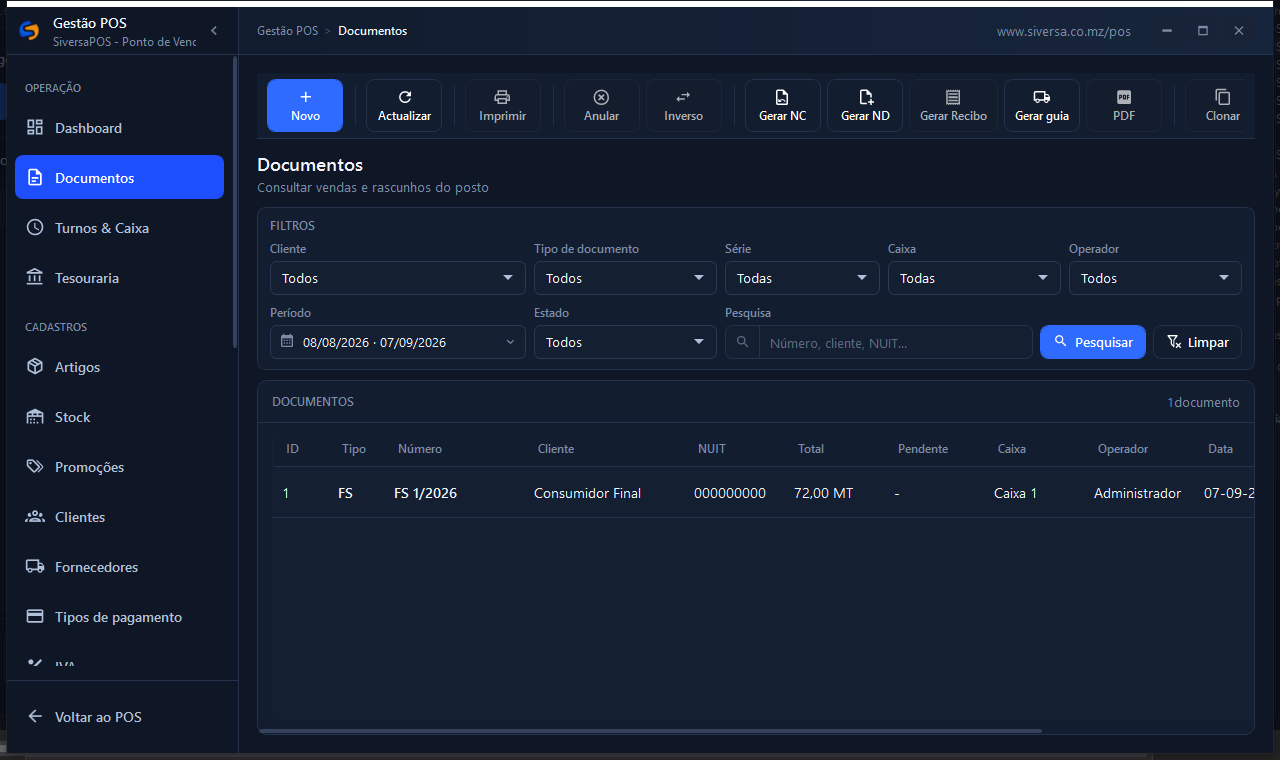Open the Operador filter dropdown
This screenshot has height=760, width=1280.
point(1155,278)
